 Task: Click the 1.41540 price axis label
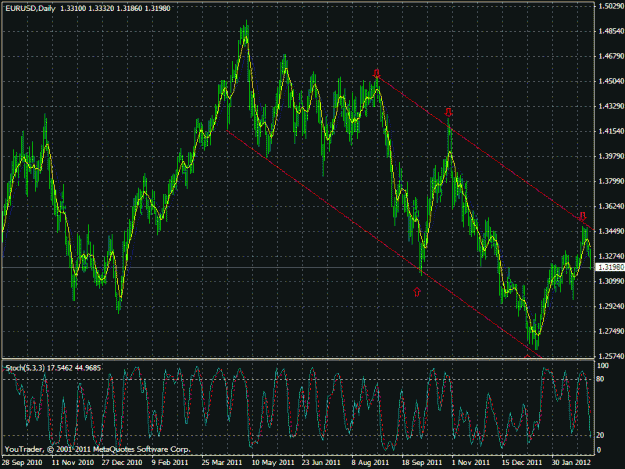tap(611, 131)
